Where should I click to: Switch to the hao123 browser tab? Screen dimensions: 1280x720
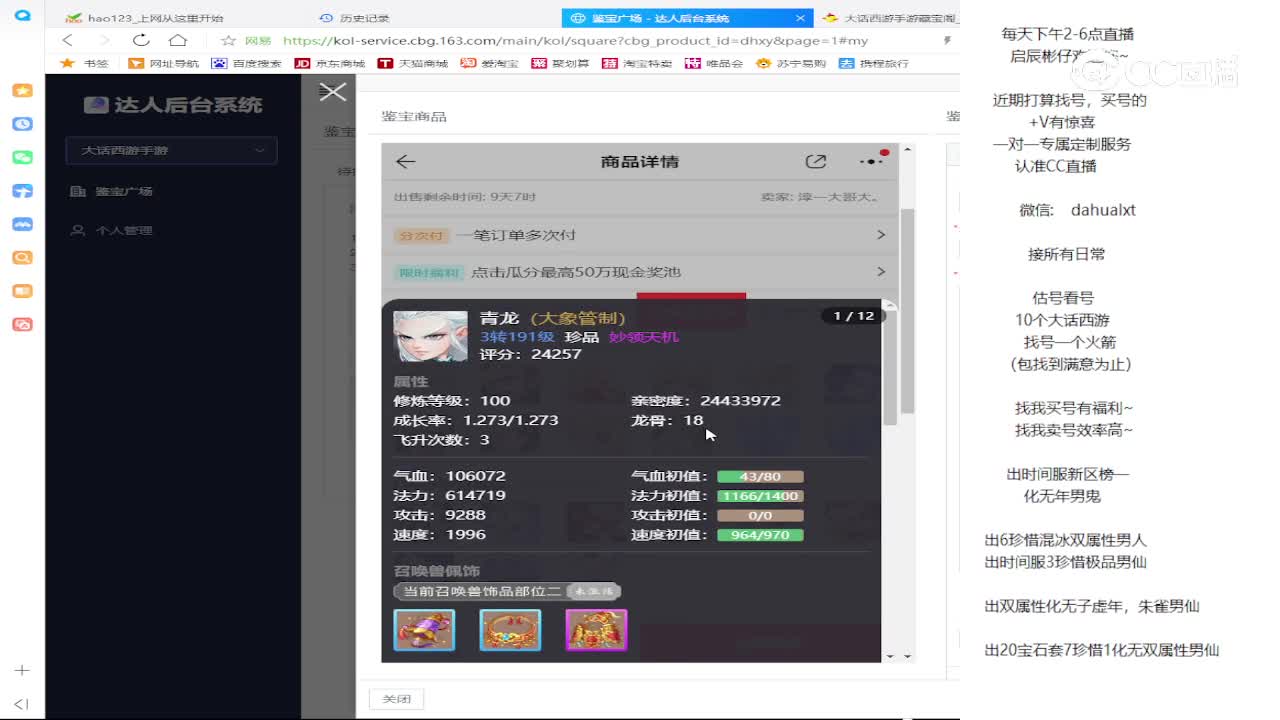pos(155,18)
